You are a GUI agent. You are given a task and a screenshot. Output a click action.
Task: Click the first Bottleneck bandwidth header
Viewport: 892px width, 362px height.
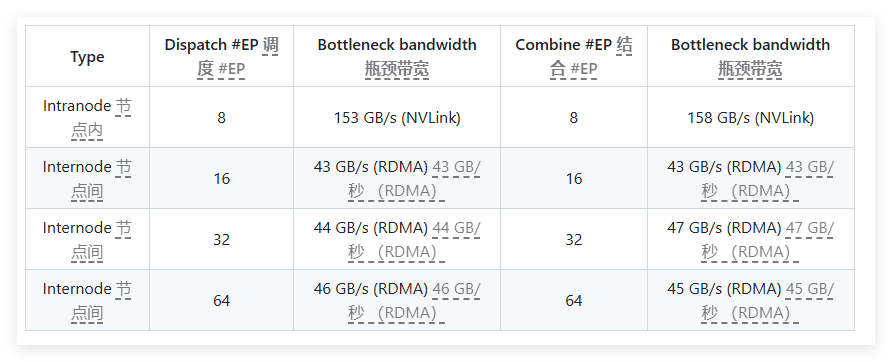tap(397, 56)
